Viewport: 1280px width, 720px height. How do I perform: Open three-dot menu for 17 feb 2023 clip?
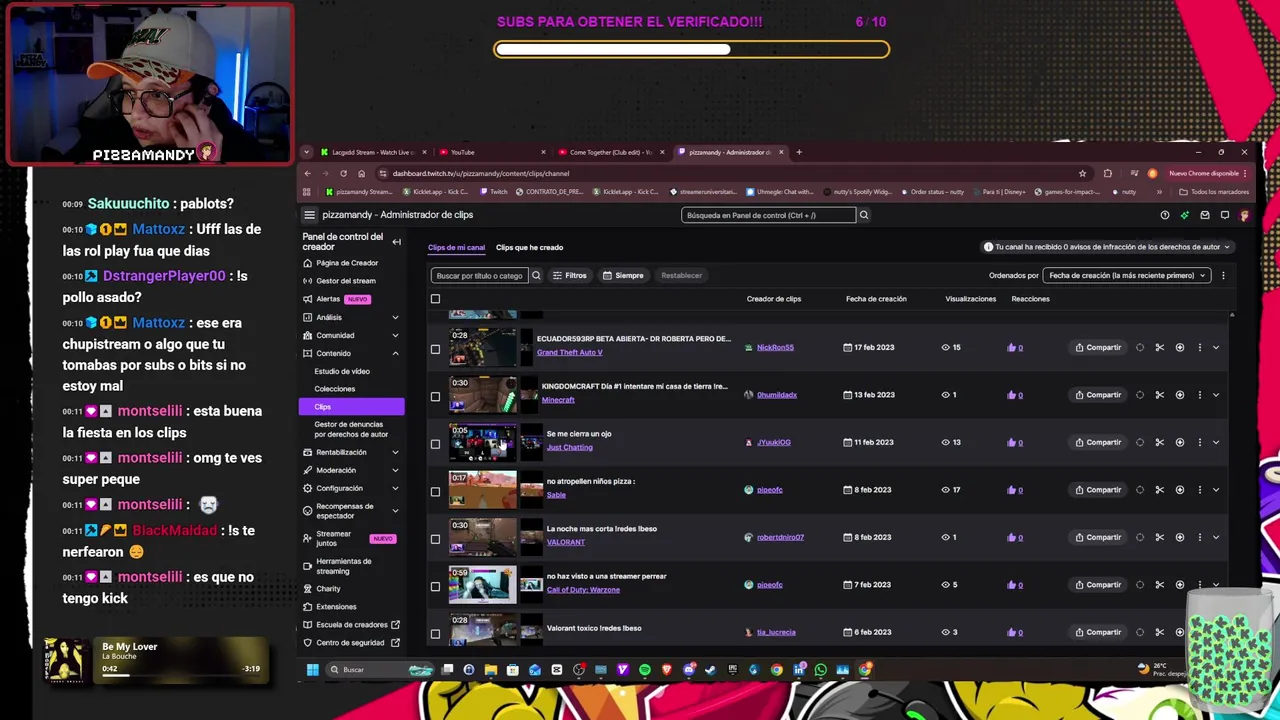click(1200, 347)
